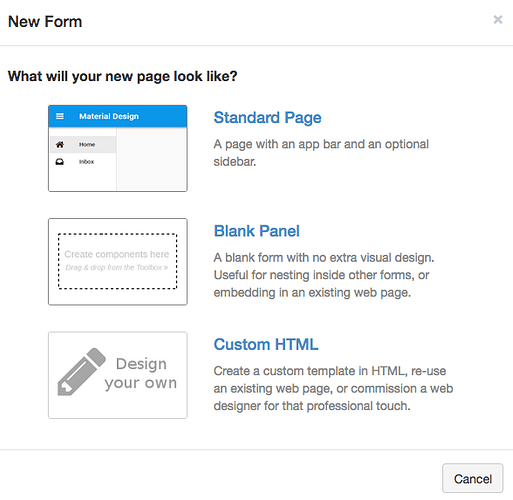Close the New Form dialog with X
Image resolution: width=513 pixels, height=500 pixels.
(498, 20)
